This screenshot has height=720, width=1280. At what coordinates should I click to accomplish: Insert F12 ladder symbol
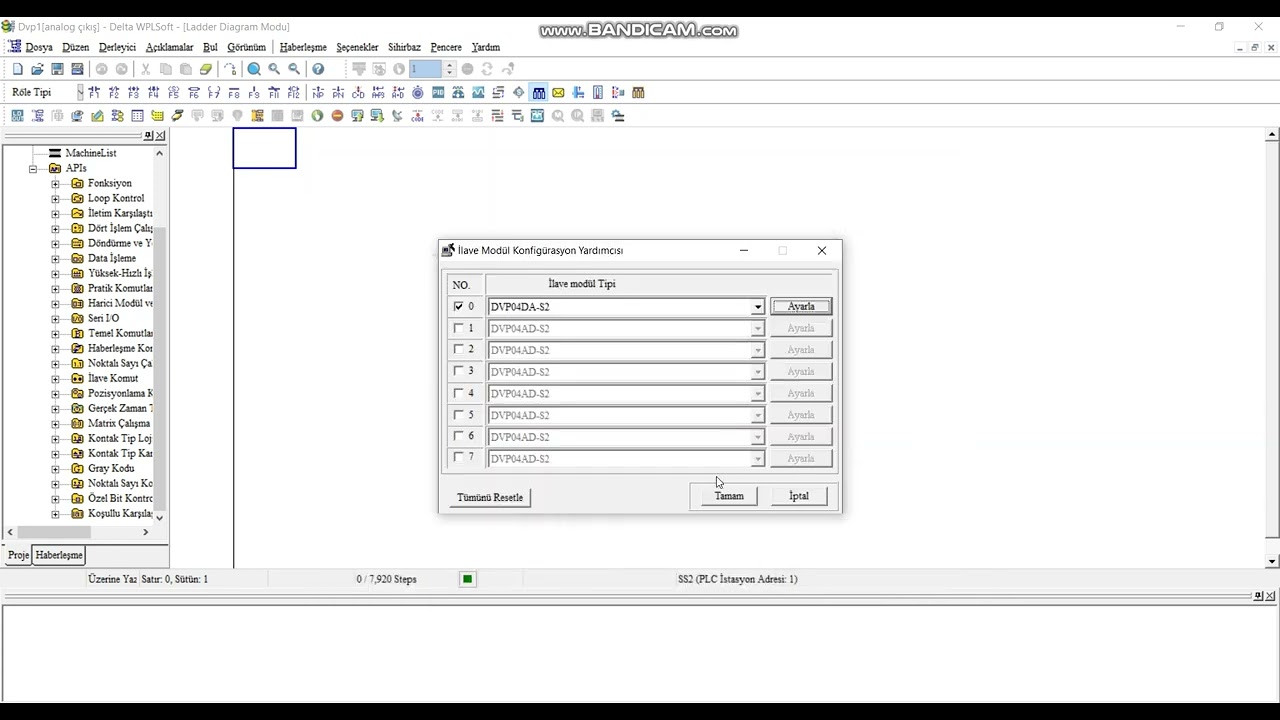(x=294, y=92)
